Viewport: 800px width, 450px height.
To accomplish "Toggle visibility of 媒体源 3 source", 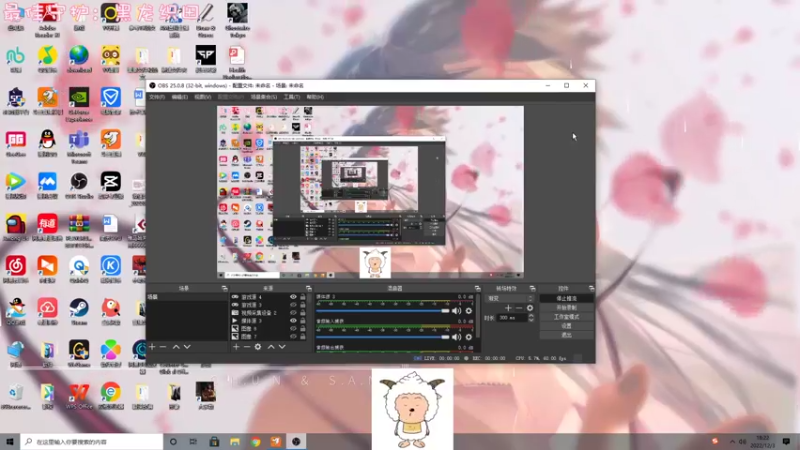I will pyautogui.click(x=293, y=320).
